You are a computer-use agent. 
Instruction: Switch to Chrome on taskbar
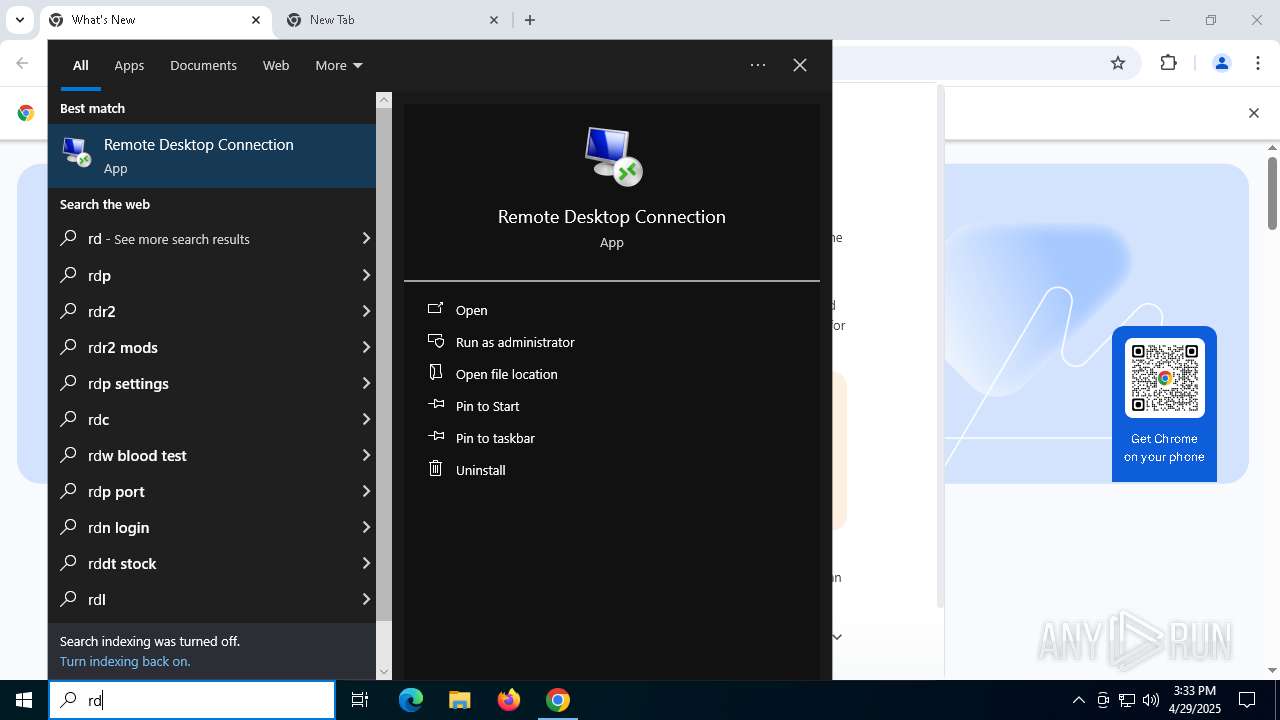(558, 700)
